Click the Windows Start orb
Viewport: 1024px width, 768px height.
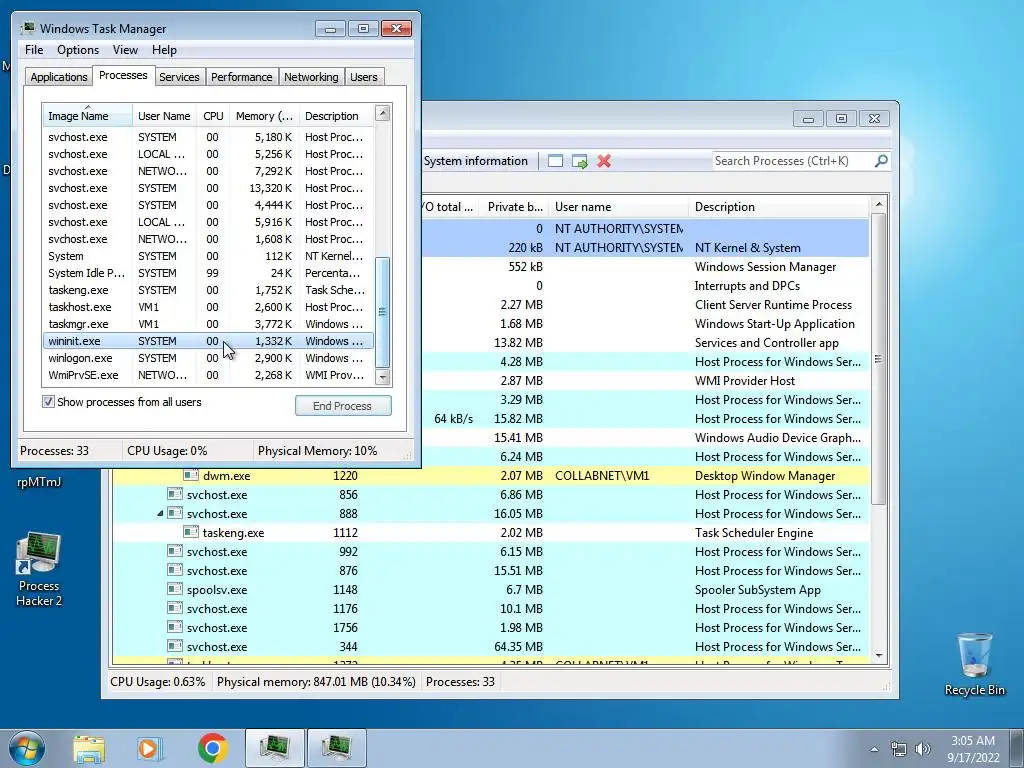(x=26, y=748)
